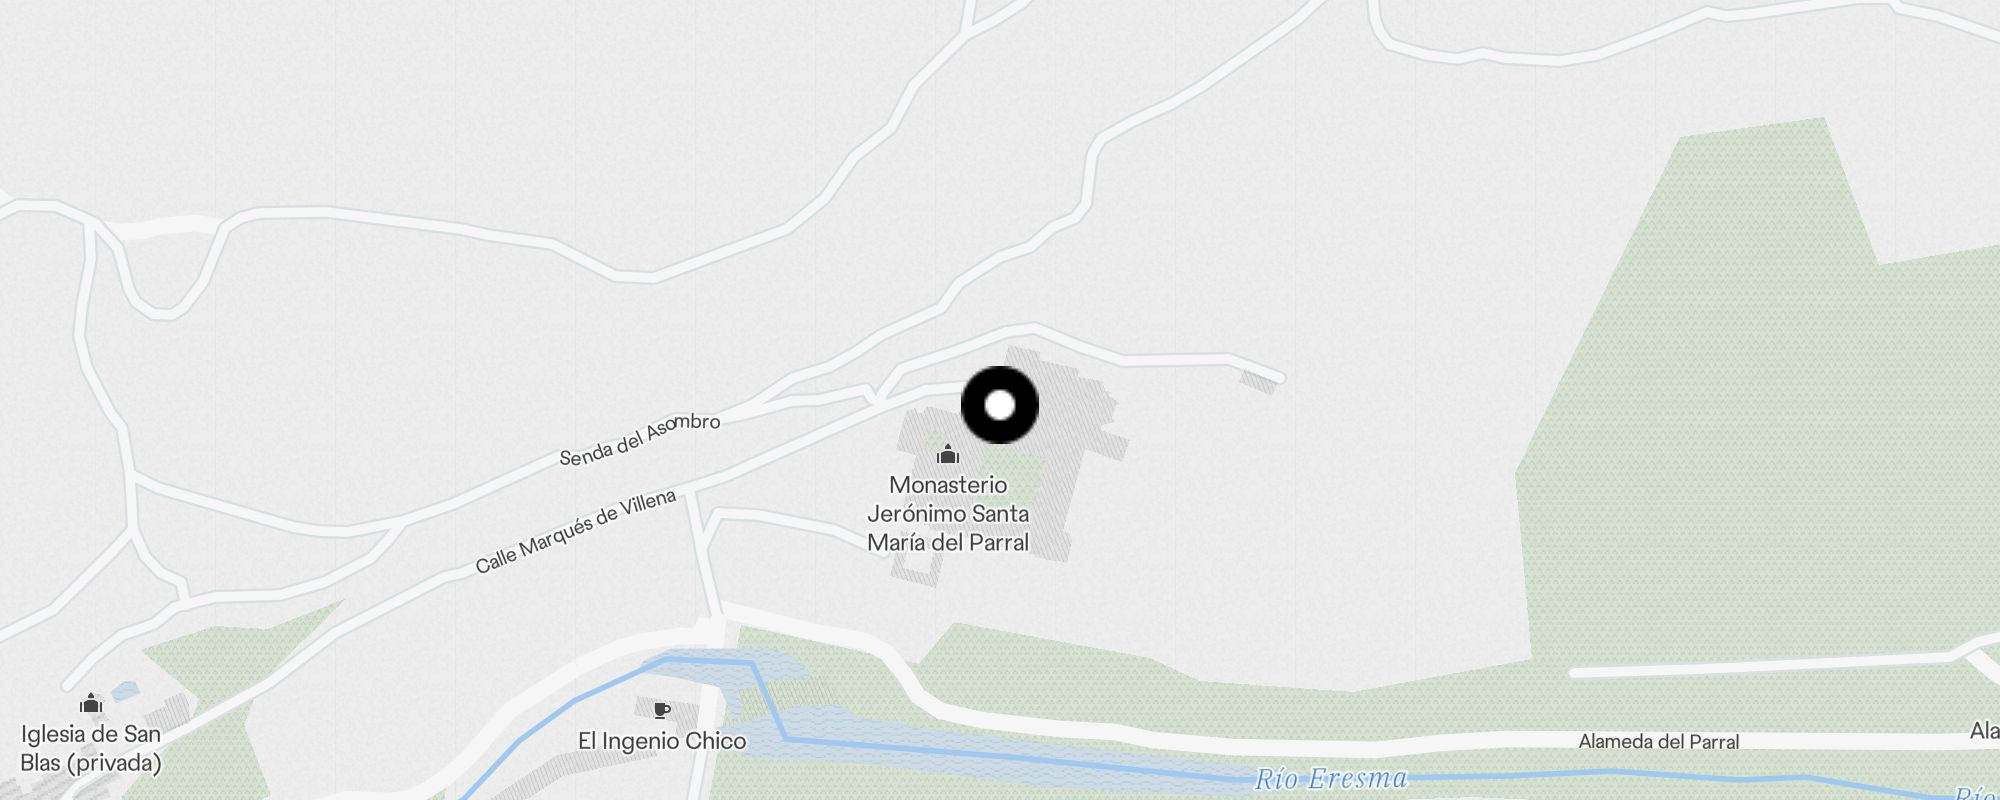Open the Iglesia de San Blas (privada) label
Screen dimensions: 2000x800
91,748
